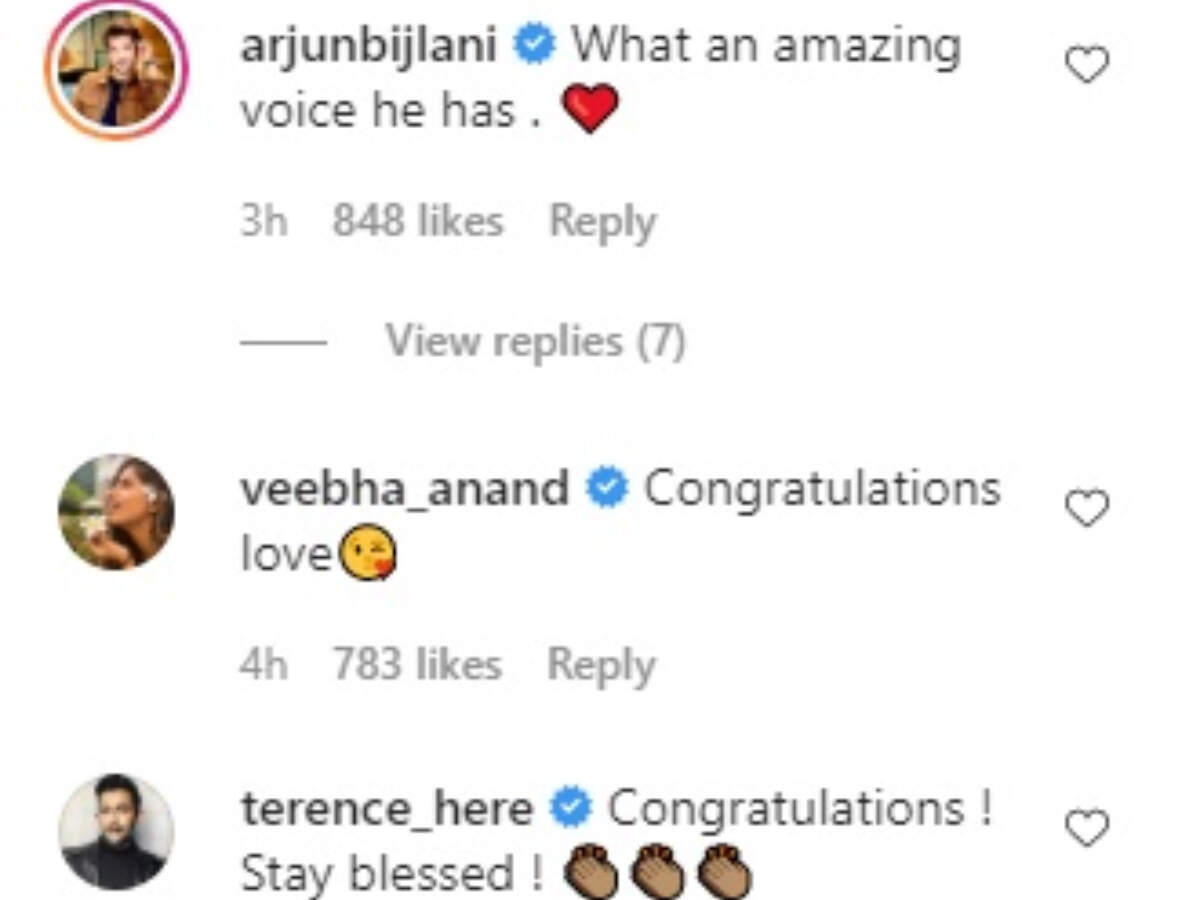1200x900 pixels.
Task: Open the arjunbijlani username link
Action: (369, 46)
